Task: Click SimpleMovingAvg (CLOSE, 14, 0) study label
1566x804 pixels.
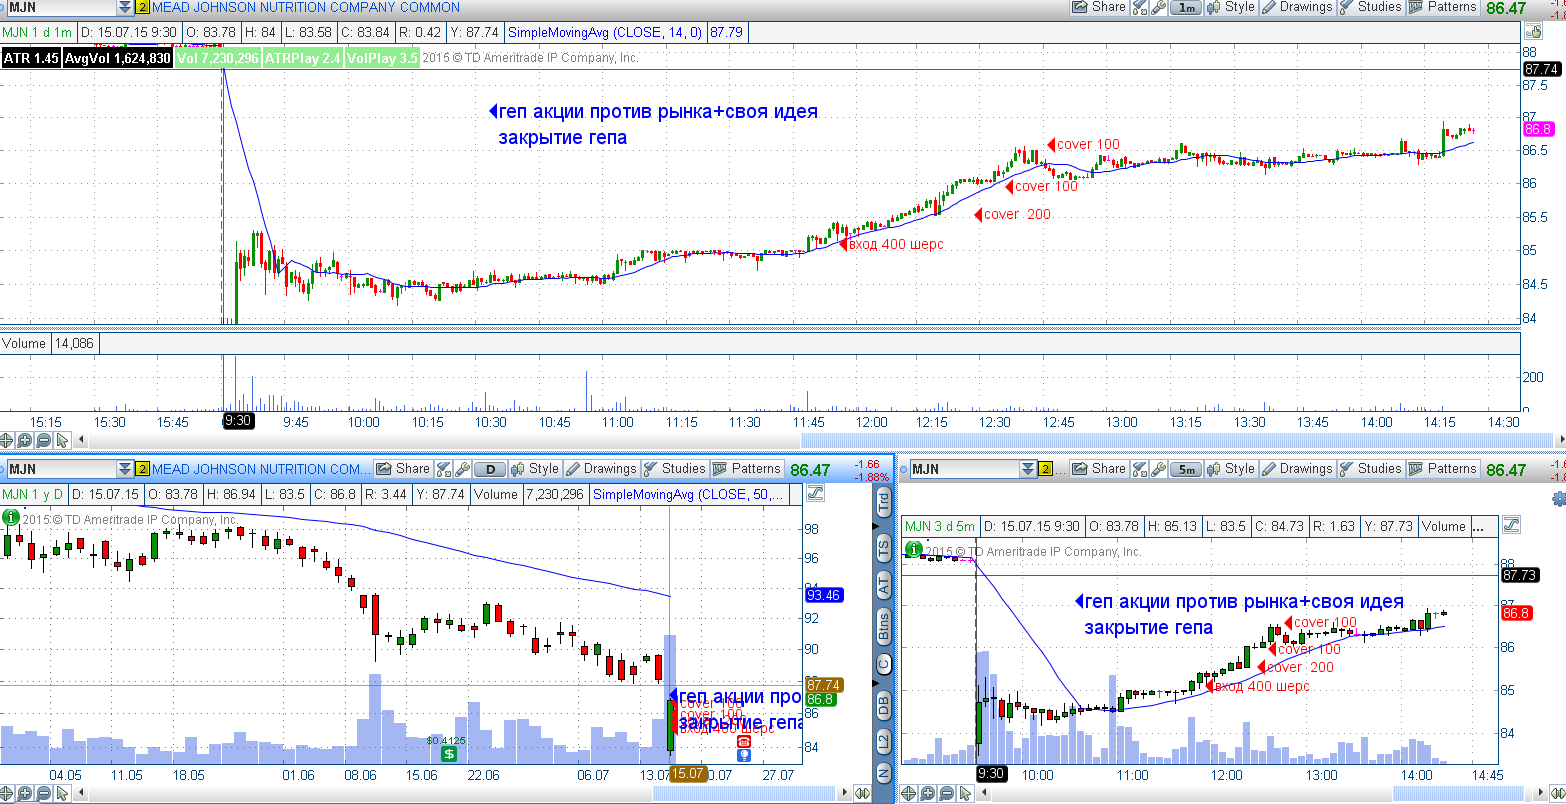Action: (x=605, y=32)
